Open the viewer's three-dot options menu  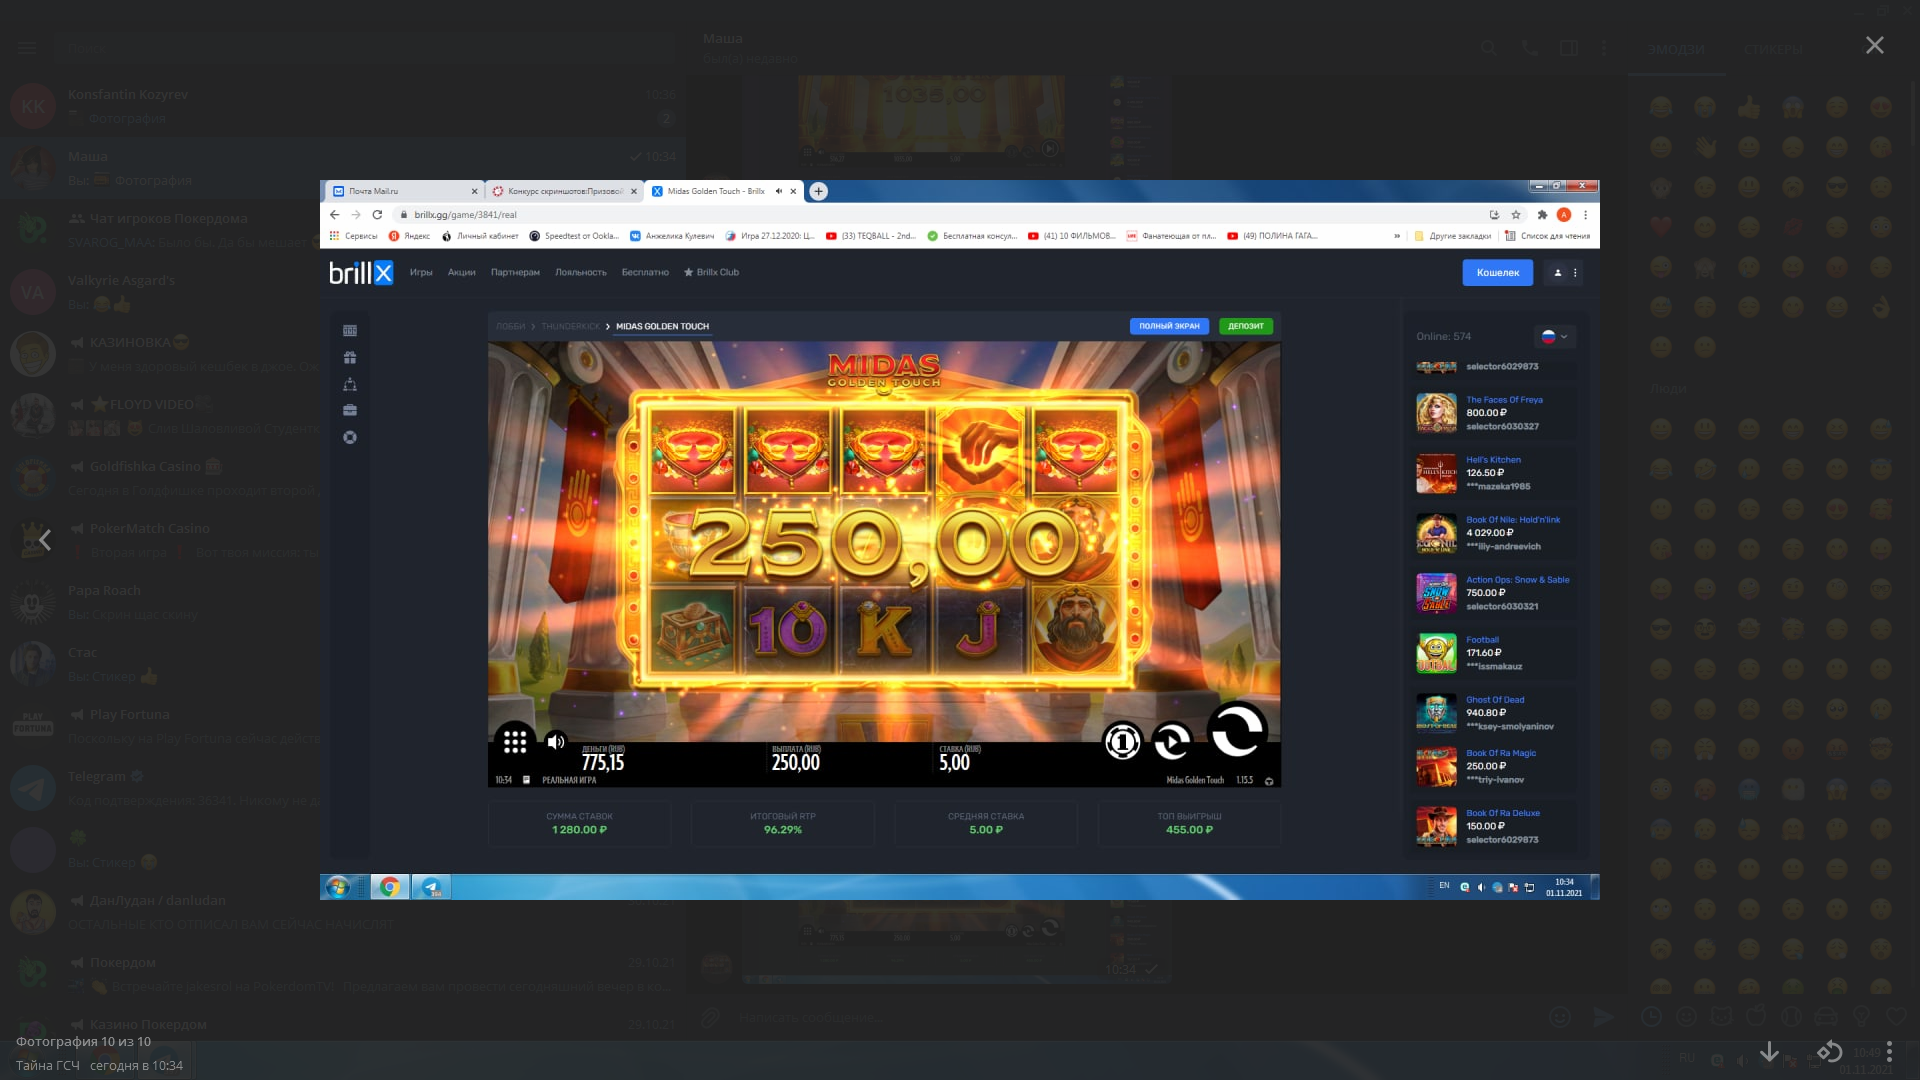point(1889,1051)
